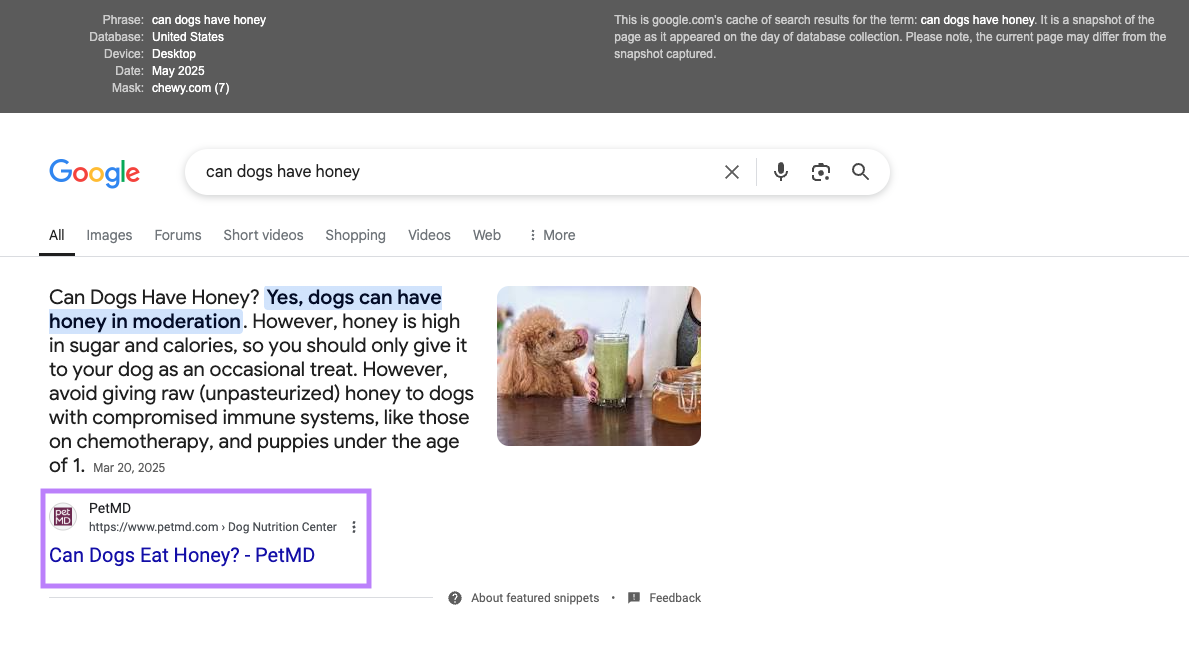Click the PetMD site favicon
The width and height of the screenshot is (1189, 653).
click(x=64, y=515)
